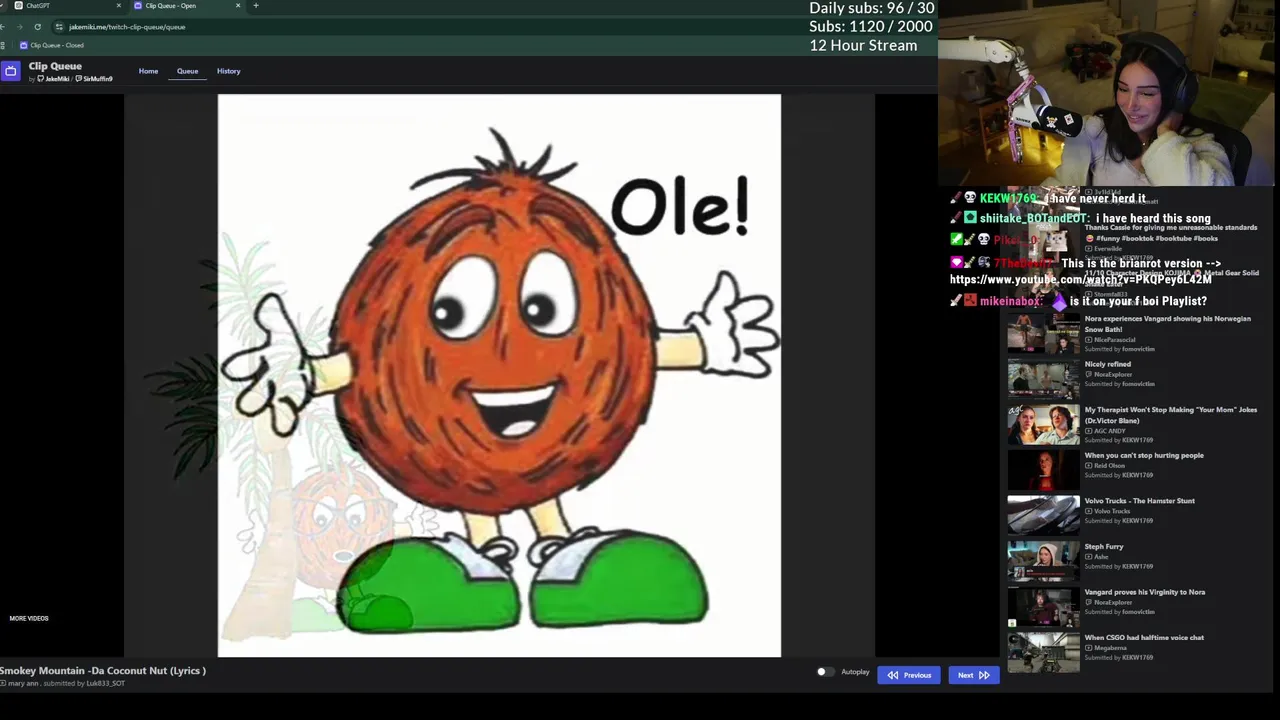Open the Home nav link
Screen dimensions: 1280x720
point(148,71)
